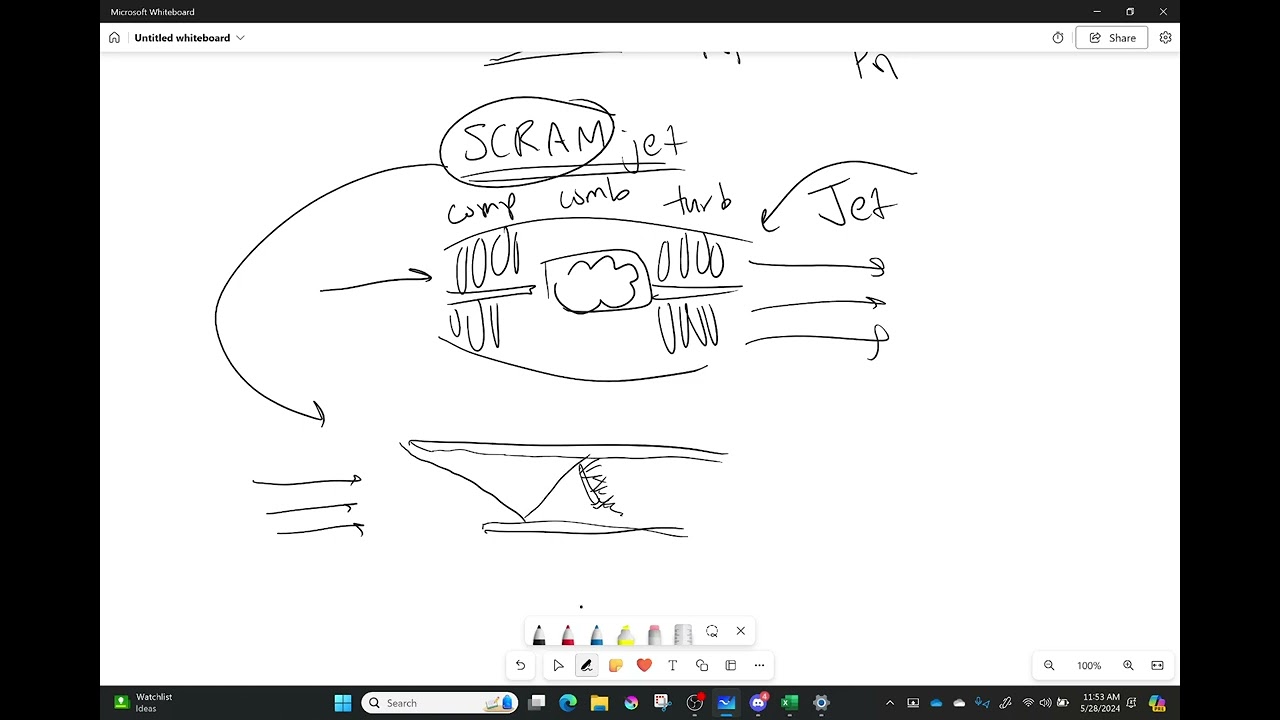Select the black pen
The width and height of the screenshot is (1280, 720).
click(539, 633)
